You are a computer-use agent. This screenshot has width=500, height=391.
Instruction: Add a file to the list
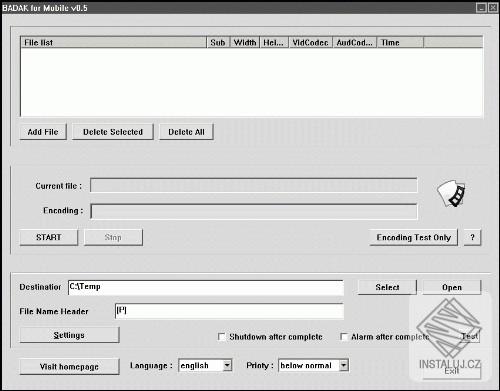tap(43, 132)
